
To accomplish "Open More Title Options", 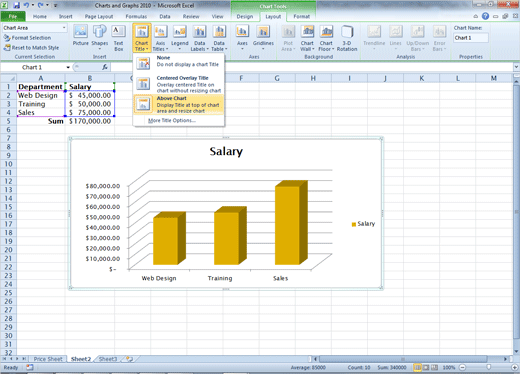I will 172,120.
